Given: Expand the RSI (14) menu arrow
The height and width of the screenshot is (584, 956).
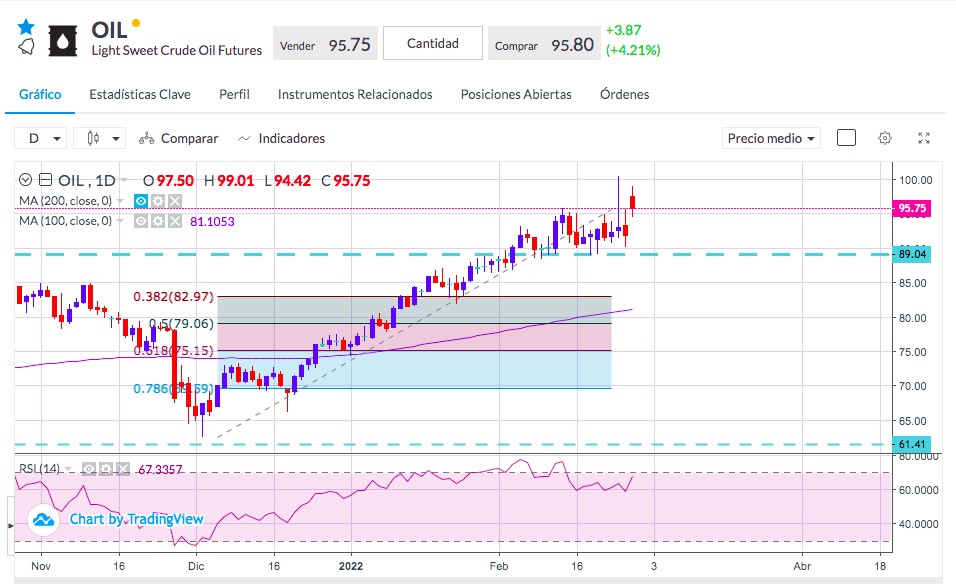Looking at the screenshot, I should point(68,469).
